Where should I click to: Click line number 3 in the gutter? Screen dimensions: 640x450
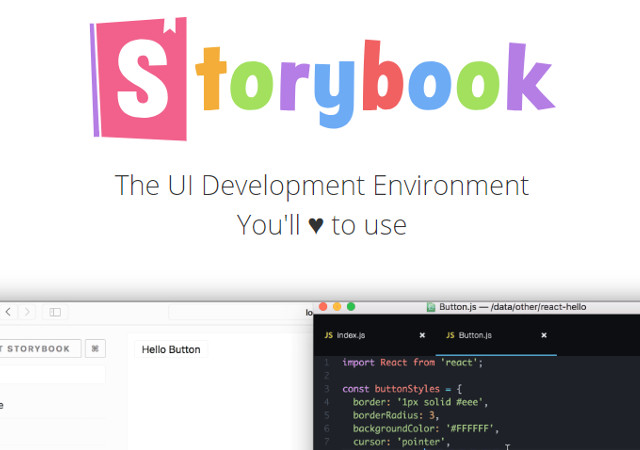click(x=326, y=389)
